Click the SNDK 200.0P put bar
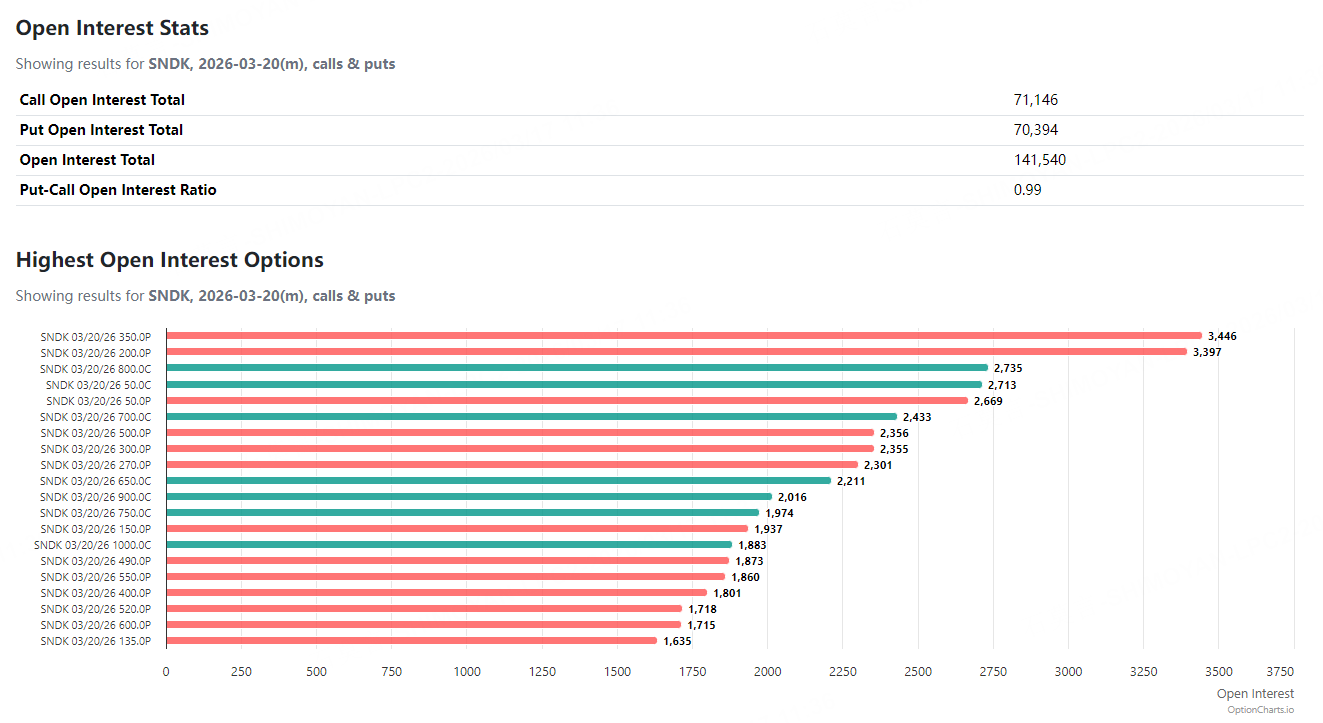1323x723 pixels. 676,352
